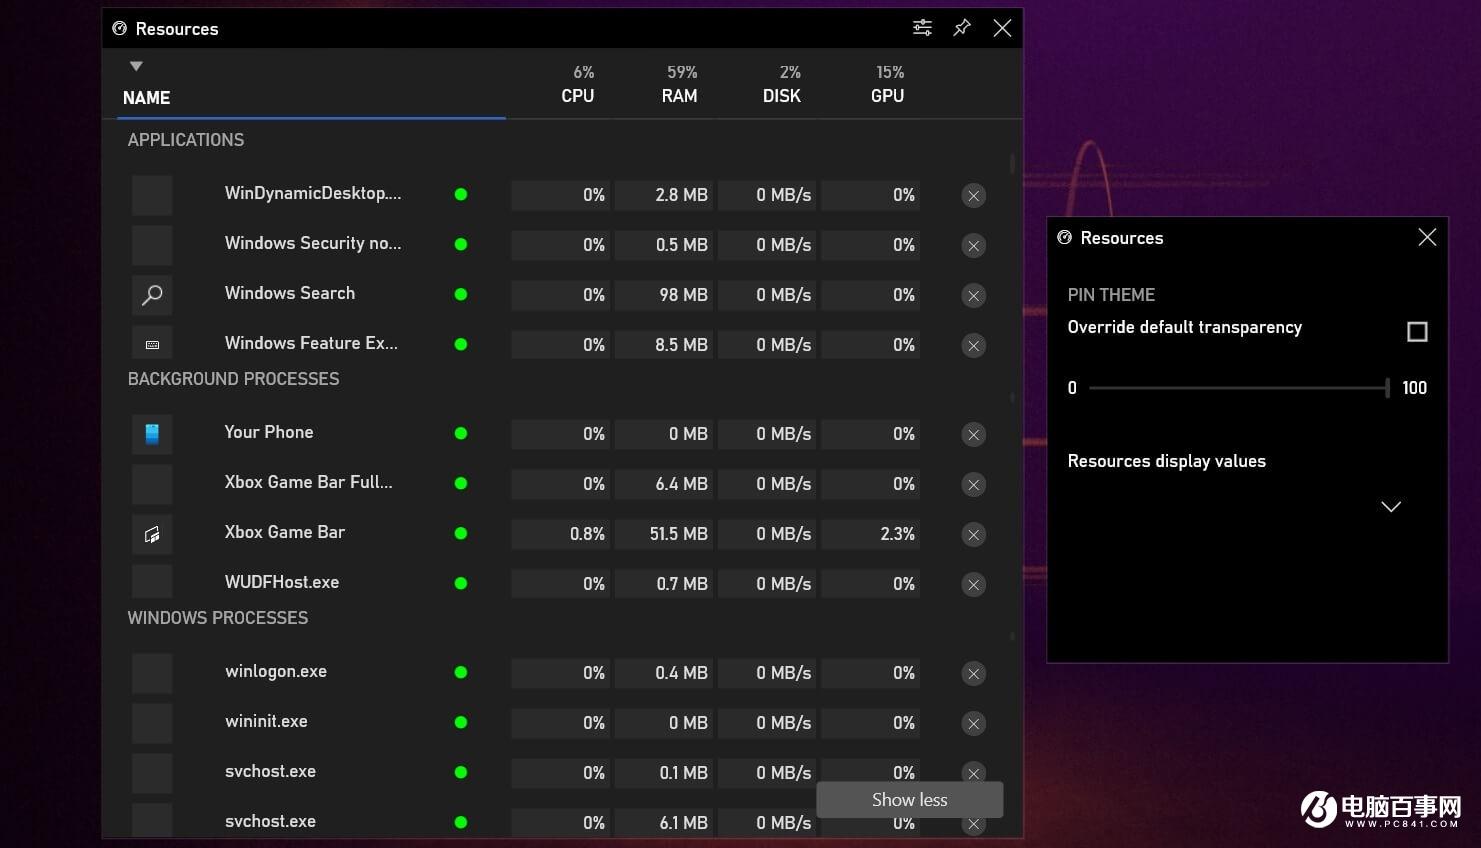Pin the Resources widget
The image size is (1481, 848).
coord(962,28)
